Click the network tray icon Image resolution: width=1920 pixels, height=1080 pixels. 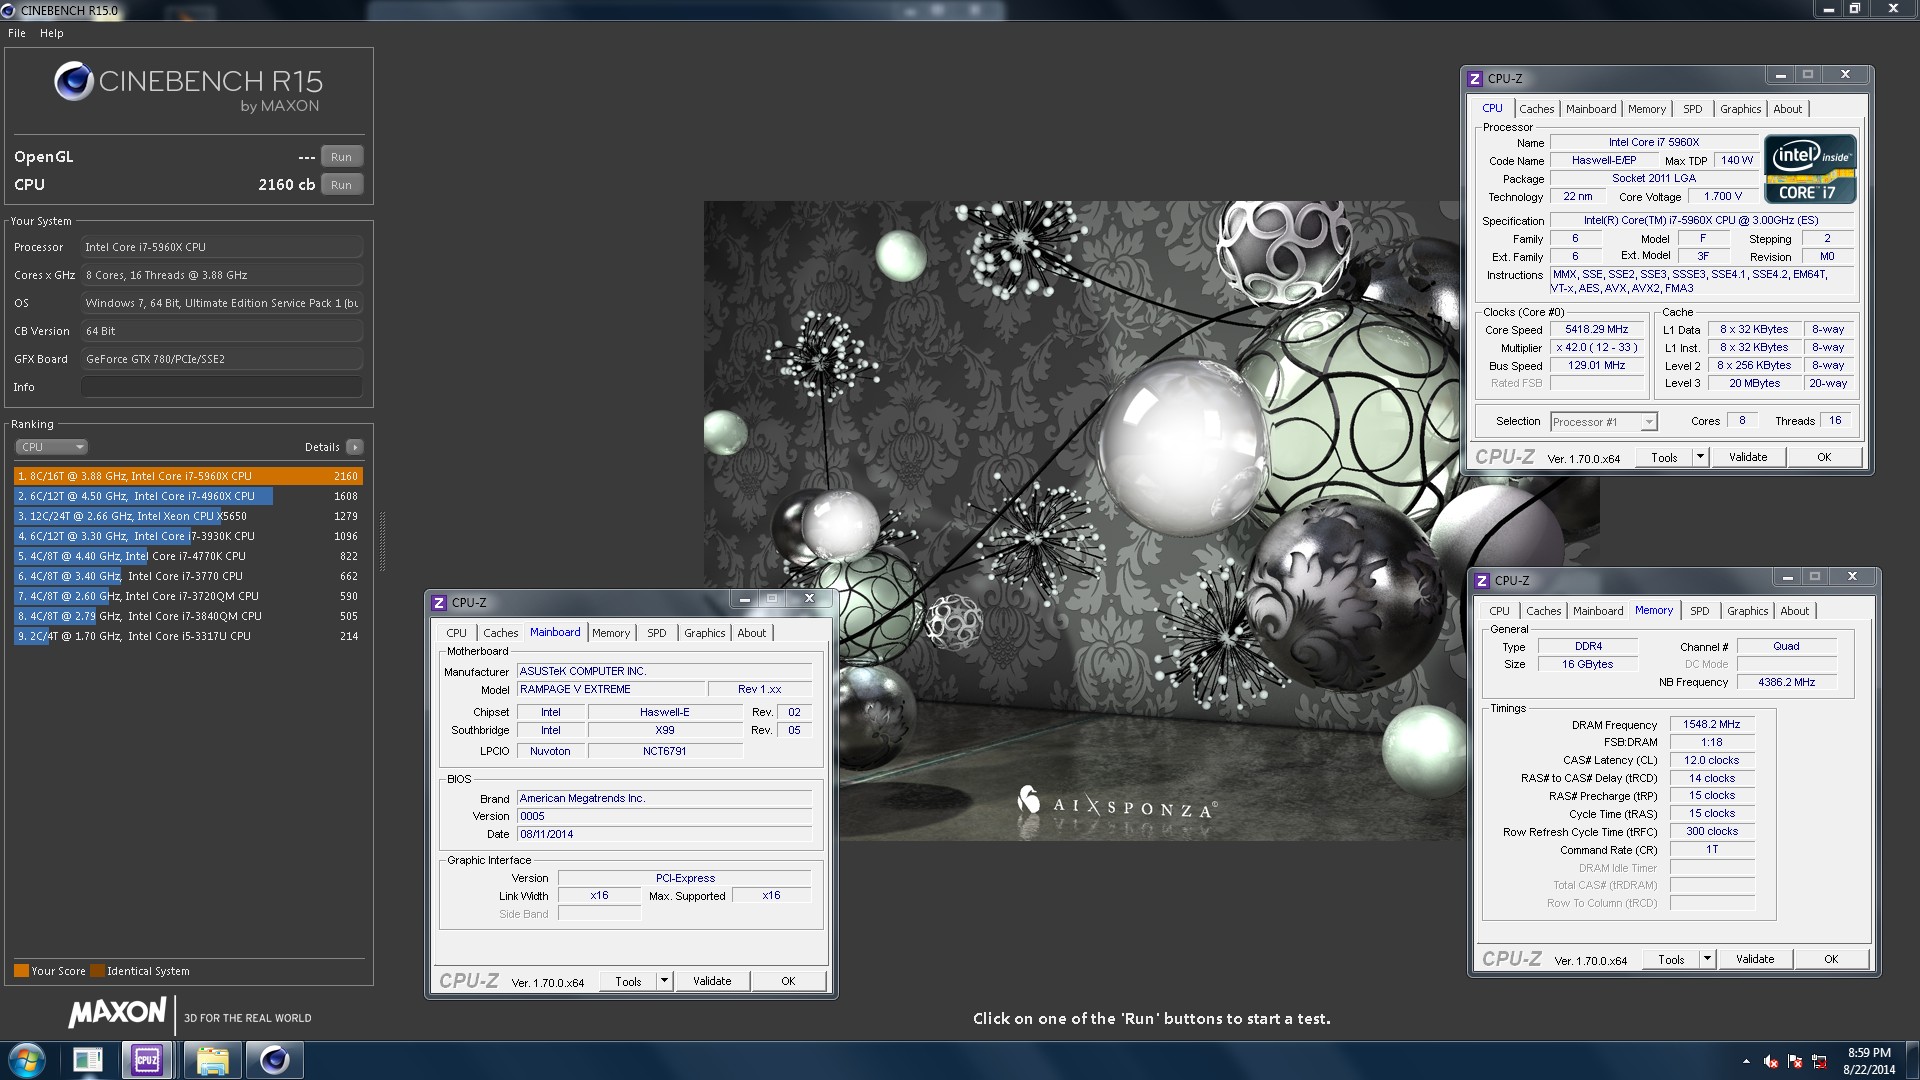[x=1819, y=1061]
